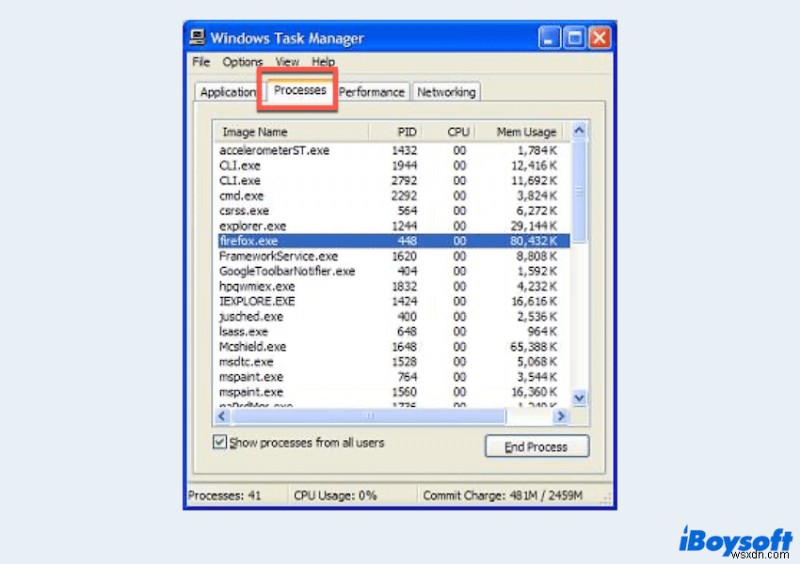Switch to the Processes tab
Viewport: 800px width, 564px height.
coord(299,90)
